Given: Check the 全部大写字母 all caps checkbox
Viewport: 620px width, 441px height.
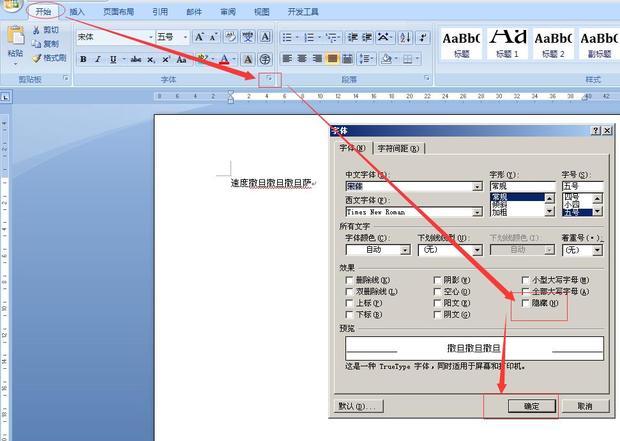Looking at the screenshot, I should 525,291.
